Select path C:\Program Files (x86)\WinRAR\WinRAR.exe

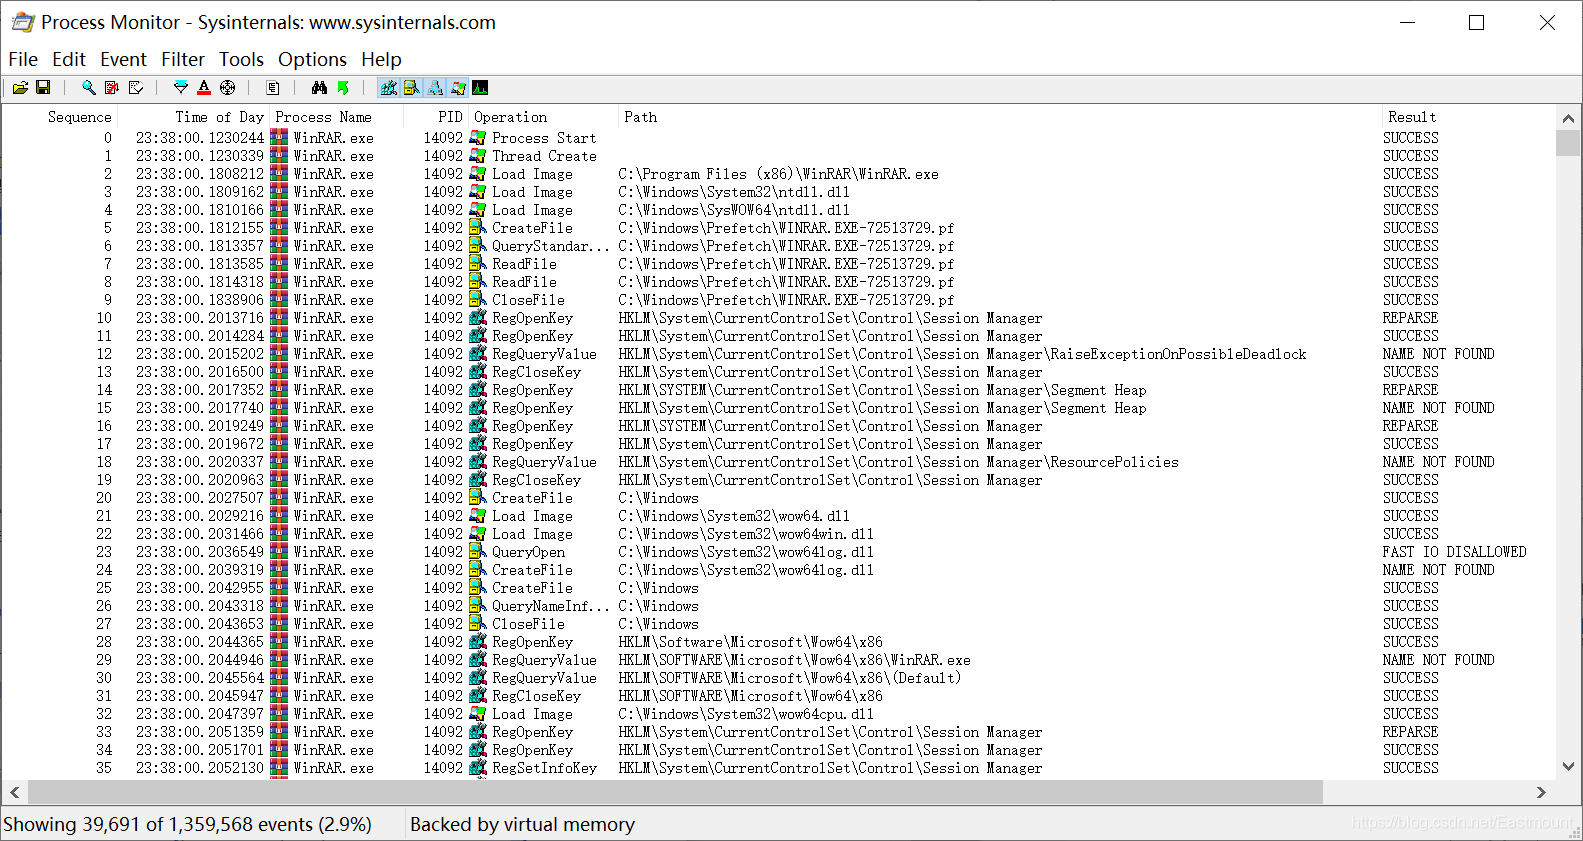point(779,174)
